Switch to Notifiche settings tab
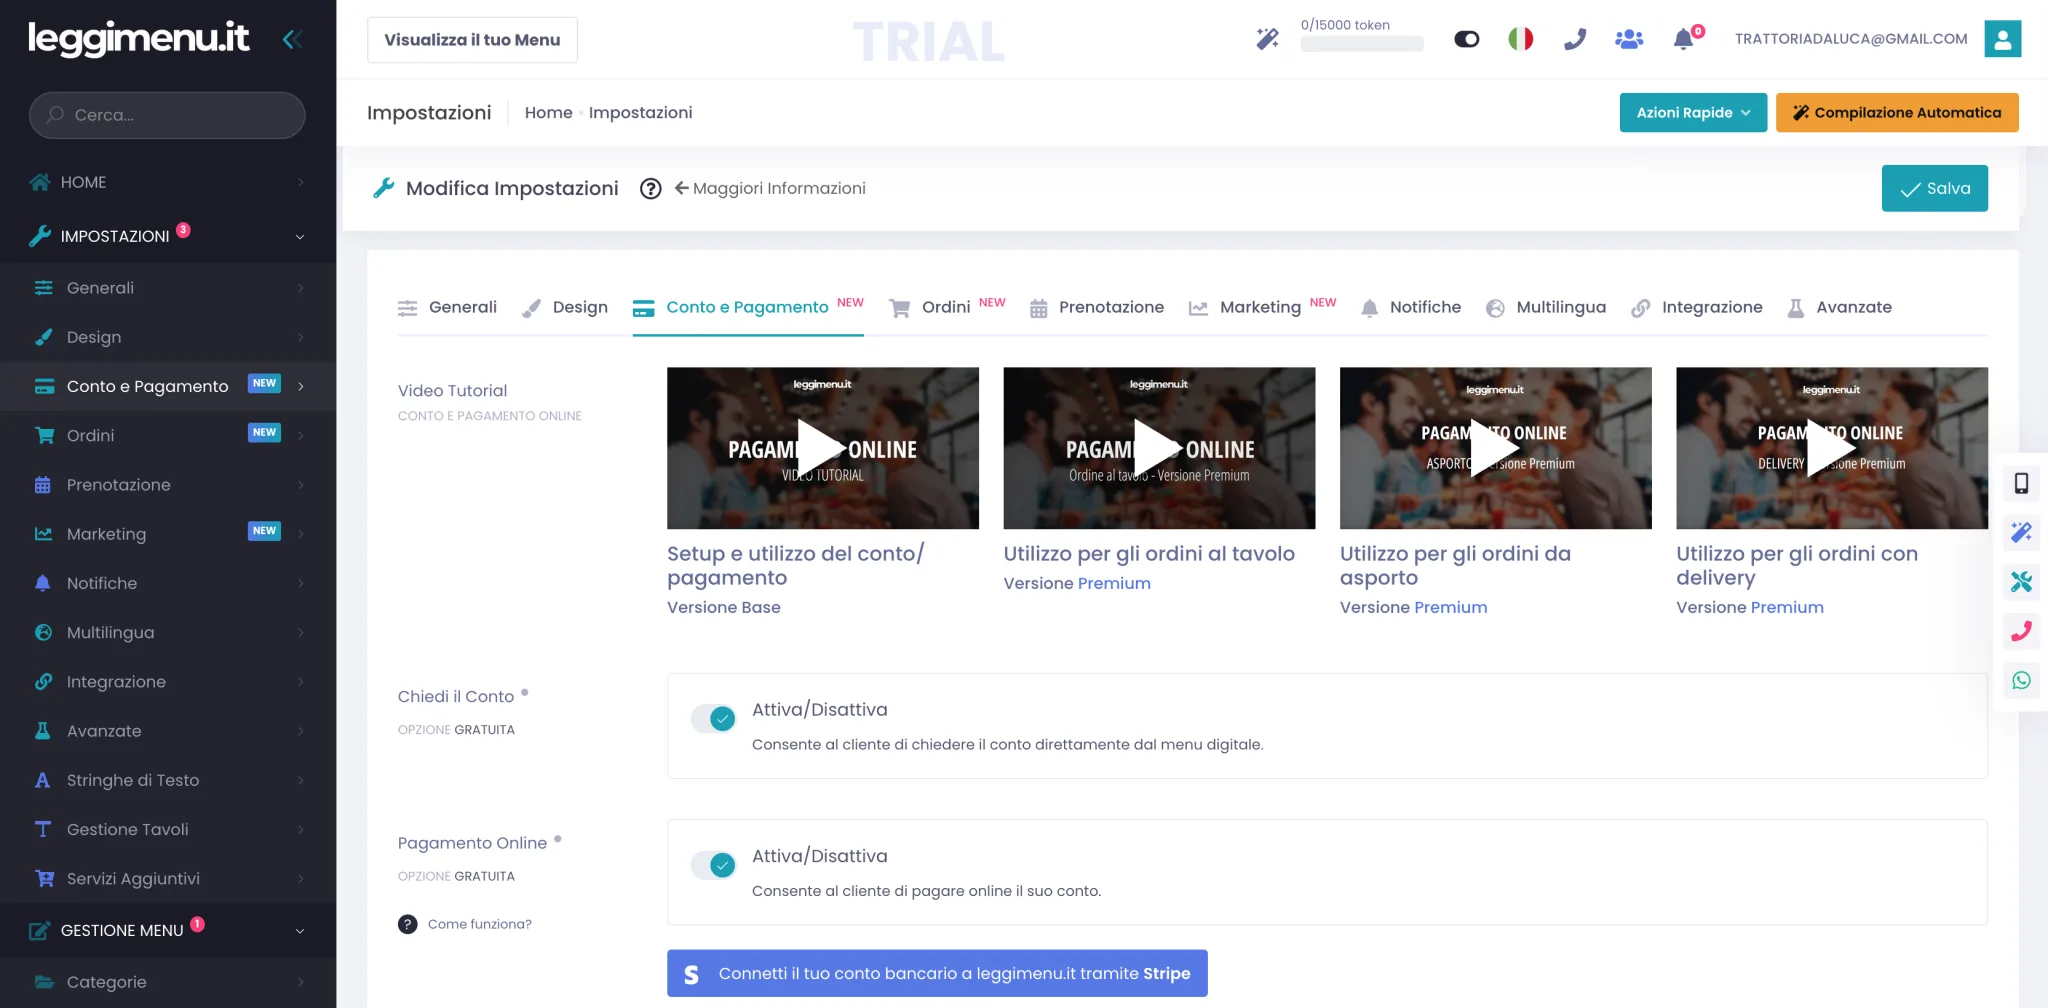2048x1008 pixels. pos(1411,307)
